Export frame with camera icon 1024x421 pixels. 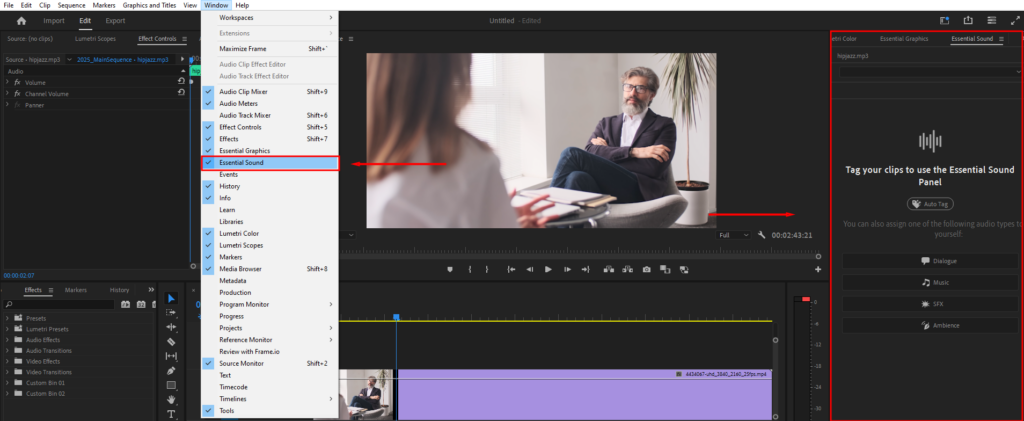[647, 269]
